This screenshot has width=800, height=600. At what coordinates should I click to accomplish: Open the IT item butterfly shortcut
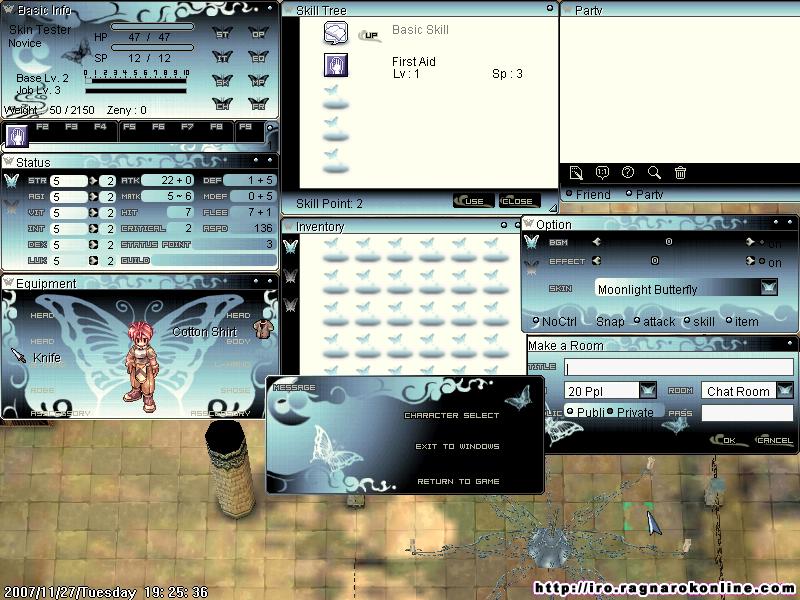point(222,57)
